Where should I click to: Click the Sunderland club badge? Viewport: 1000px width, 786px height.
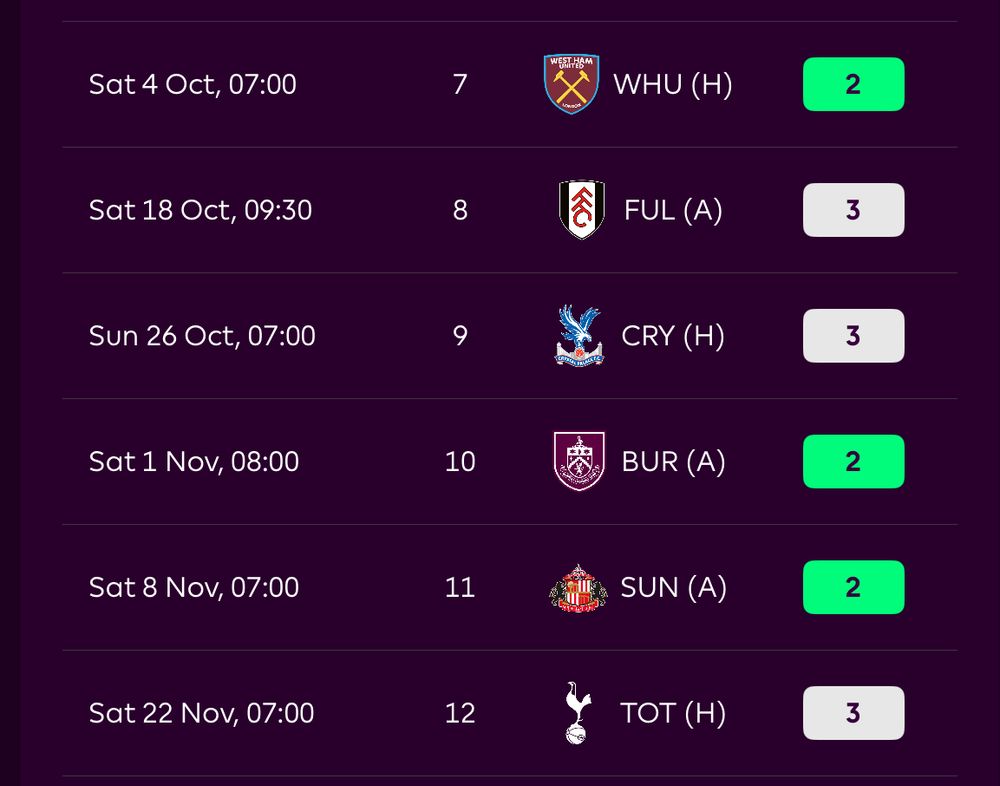pyautogui.click(x=578, y=587)
